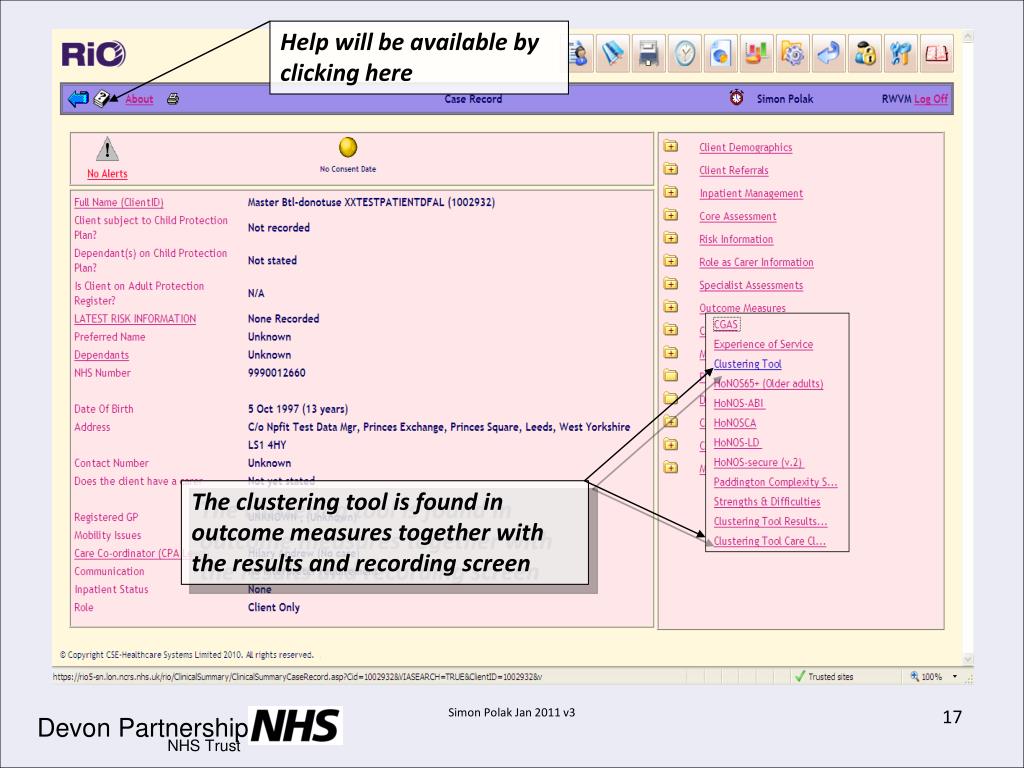Click the user name Simon Polak
This screenshot has height=768, width=1024.
pyautogui.click(x=785, y=99)
